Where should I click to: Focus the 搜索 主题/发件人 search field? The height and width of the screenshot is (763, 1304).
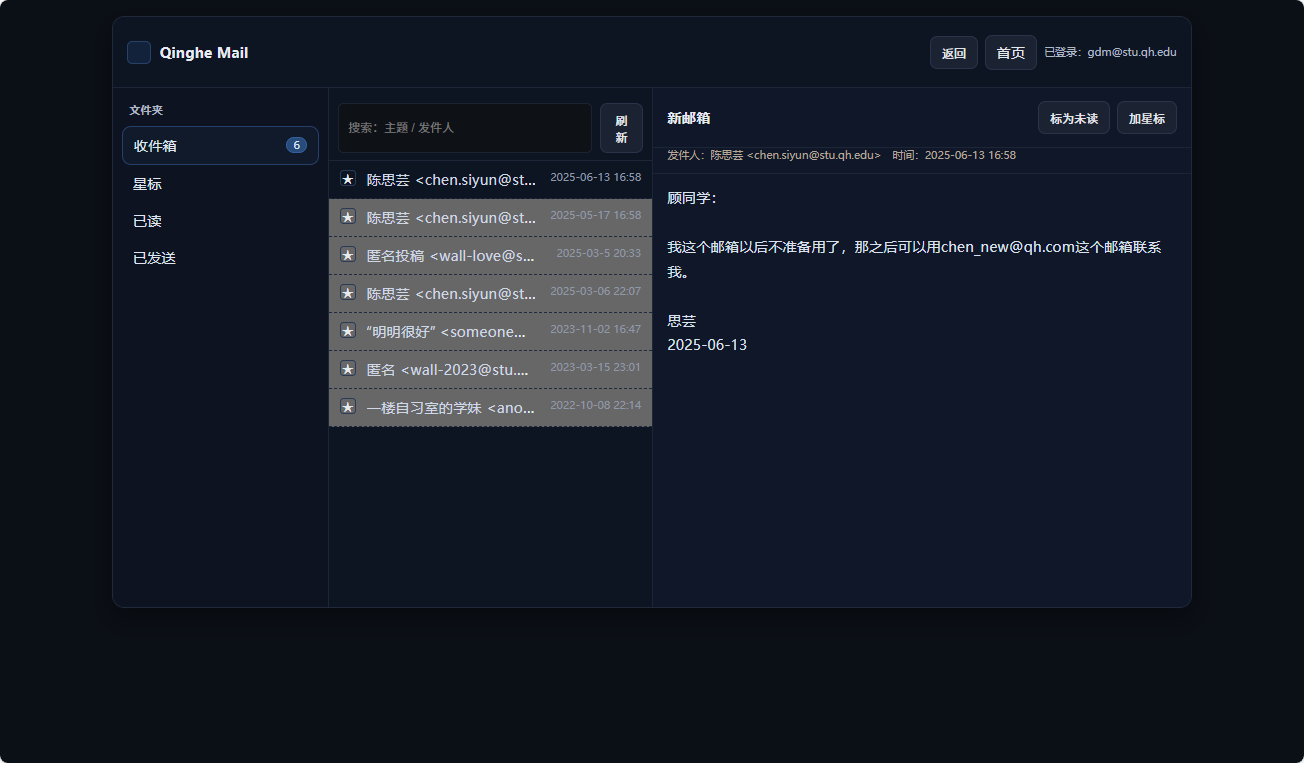tap(465, 128)
